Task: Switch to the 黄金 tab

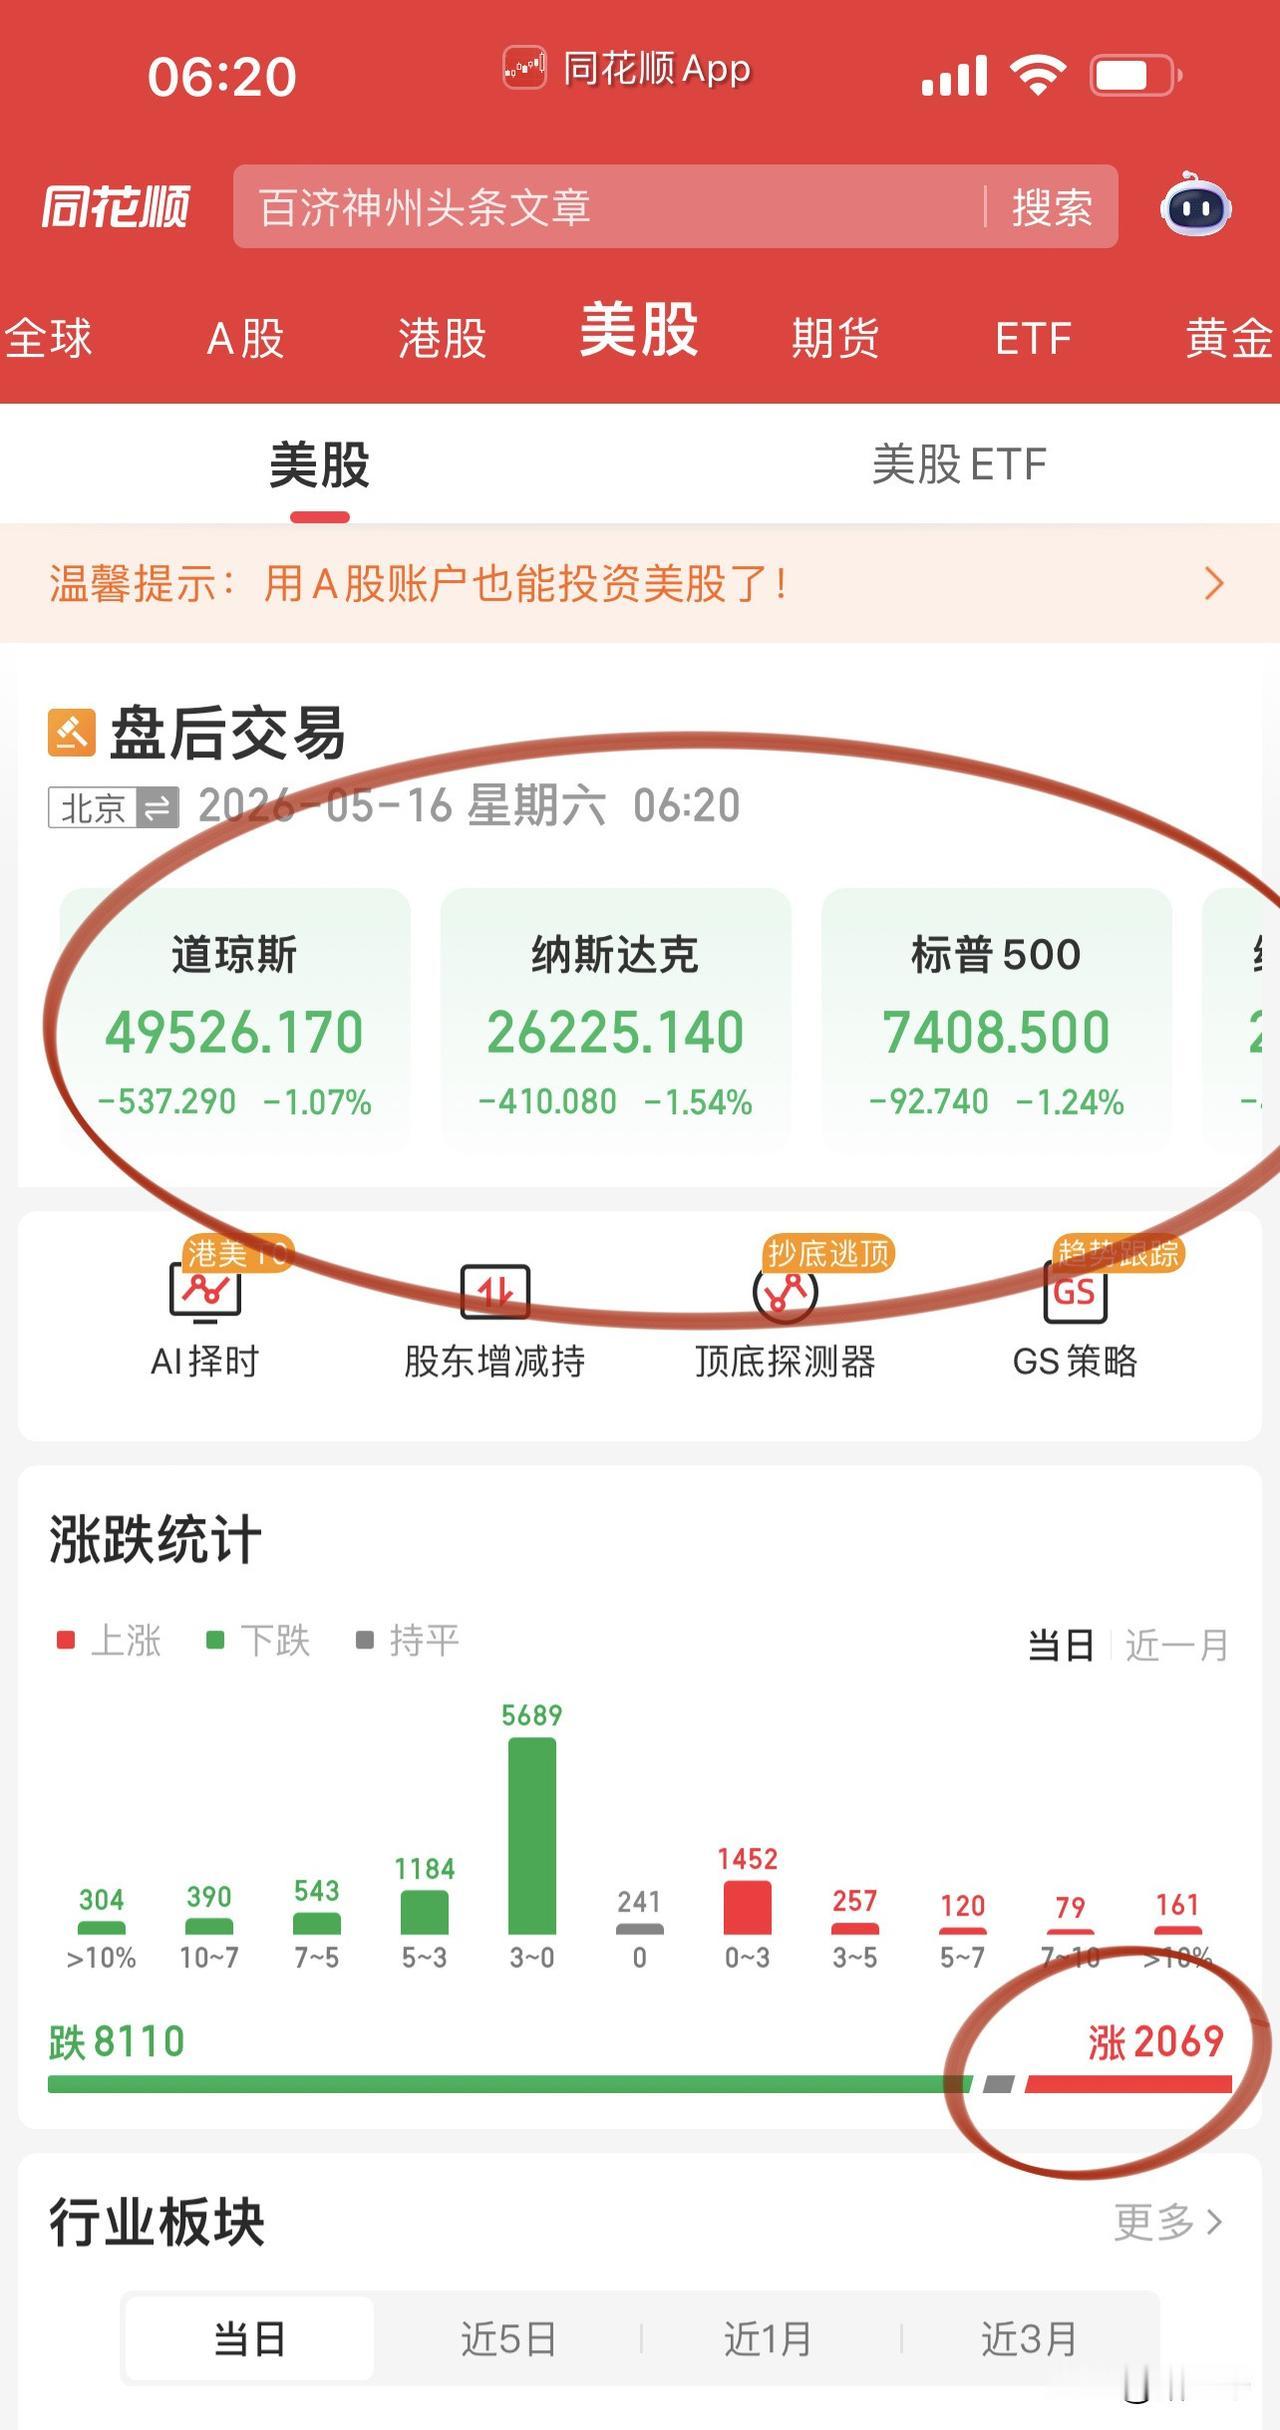Action: 1229,338
